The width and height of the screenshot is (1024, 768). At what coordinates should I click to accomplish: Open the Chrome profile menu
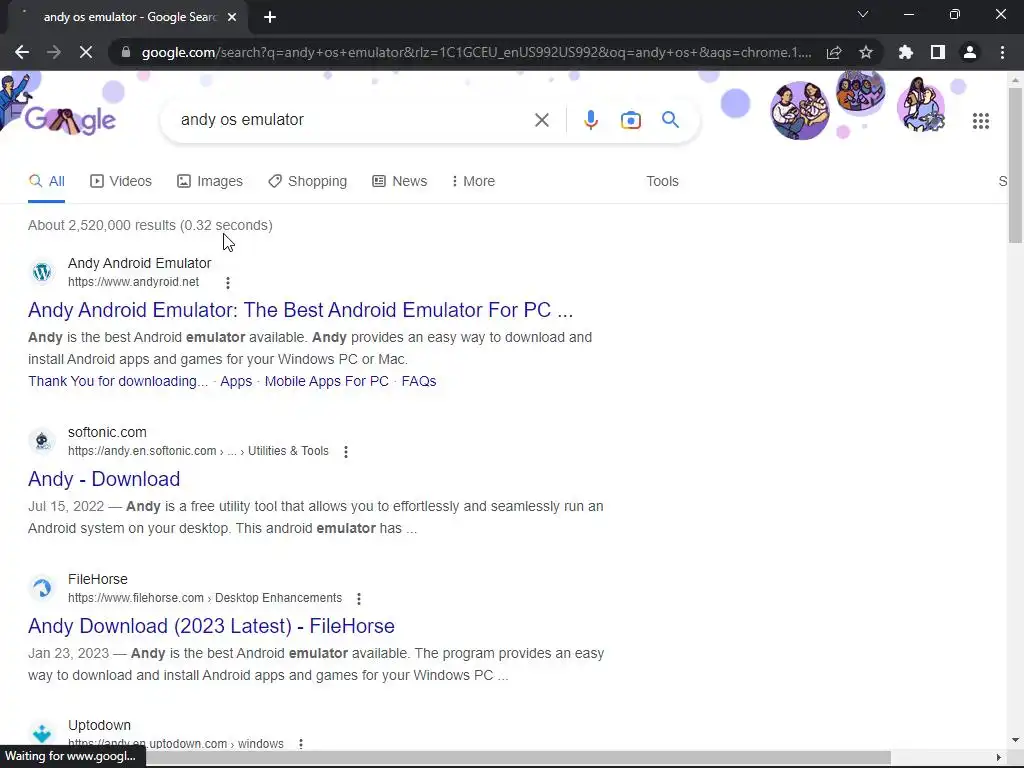970,52
